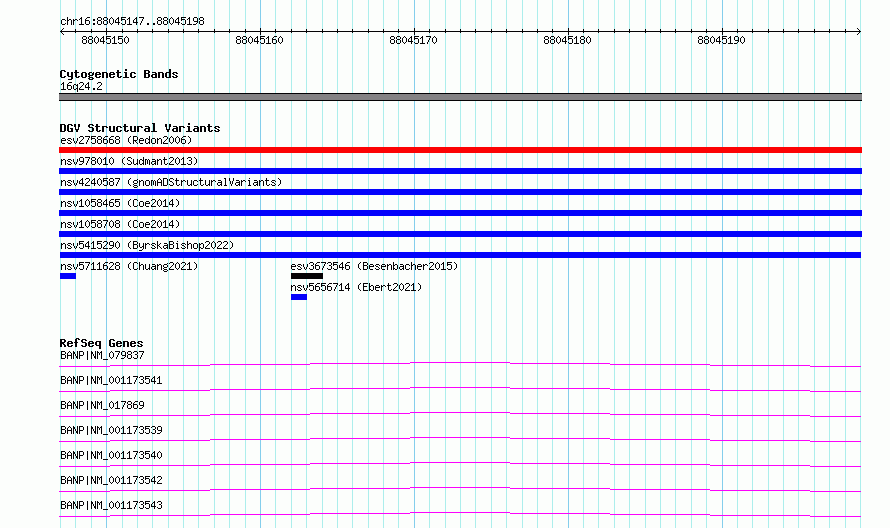The width and height of the screenshot is (890, 528).
Task: Select variant label nsv5711628 (Chuang2021)
Action: (129, 266)
